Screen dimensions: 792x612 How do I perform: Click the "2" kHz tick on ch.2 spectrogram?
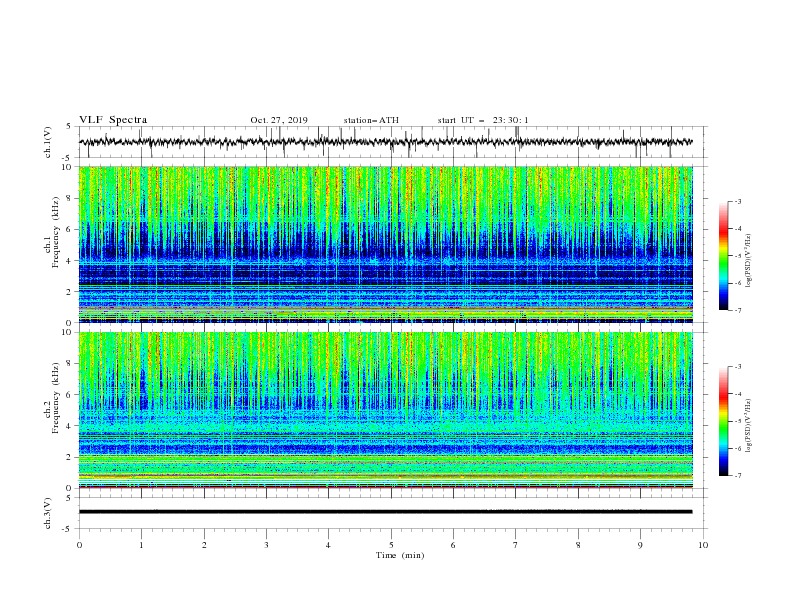coord(69,457)
